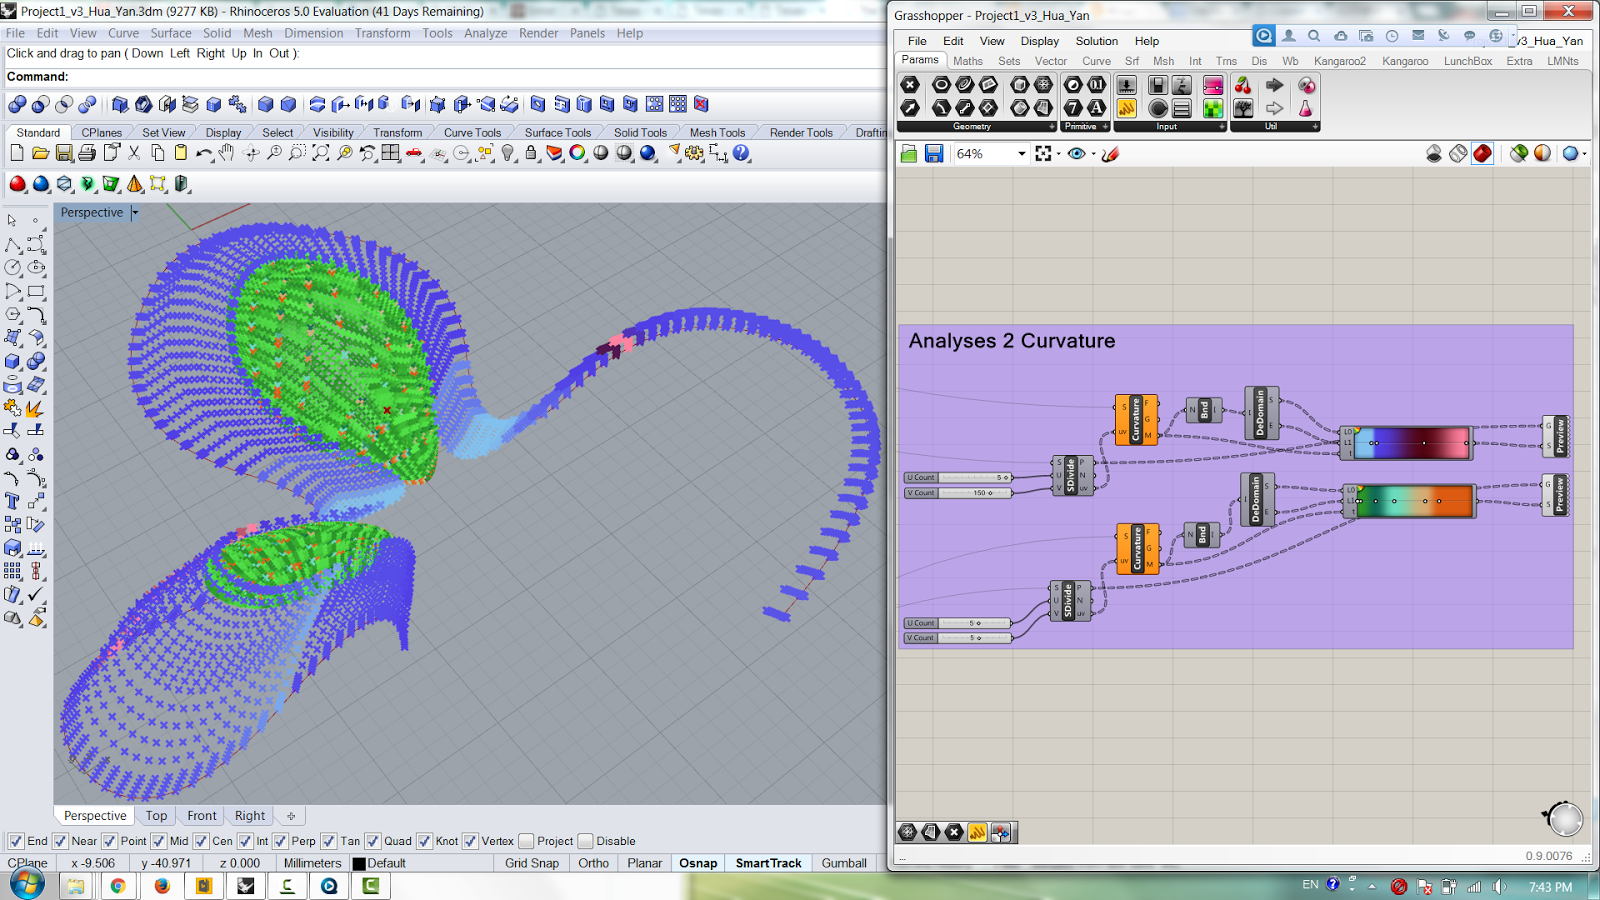Viewport: 1600px width, 900px height.
Task: Enable the Project osnap checkbox
Action: (526, 841)
